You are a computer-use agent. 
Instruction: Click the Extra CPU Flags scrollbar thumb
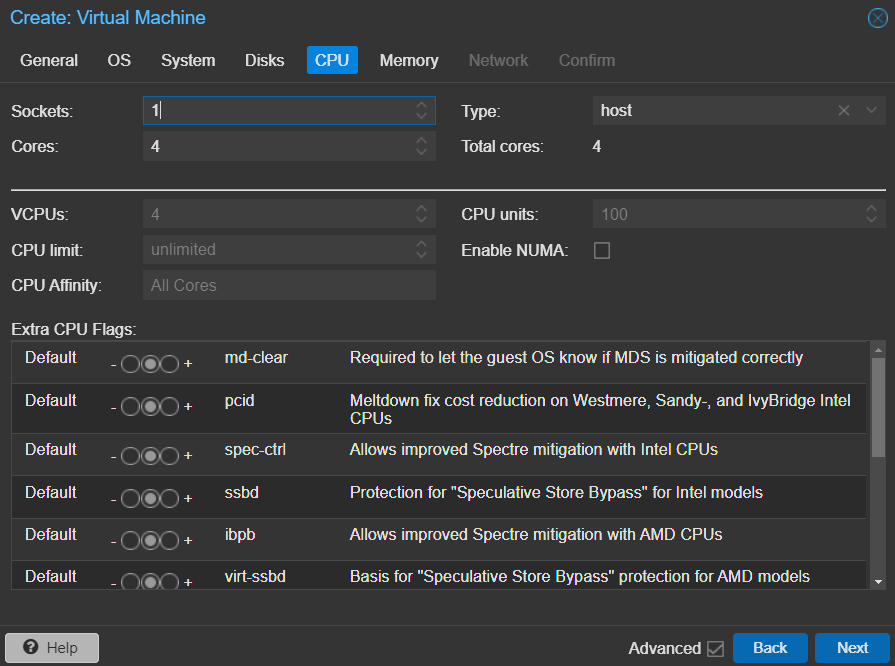[x=878, y=407]
